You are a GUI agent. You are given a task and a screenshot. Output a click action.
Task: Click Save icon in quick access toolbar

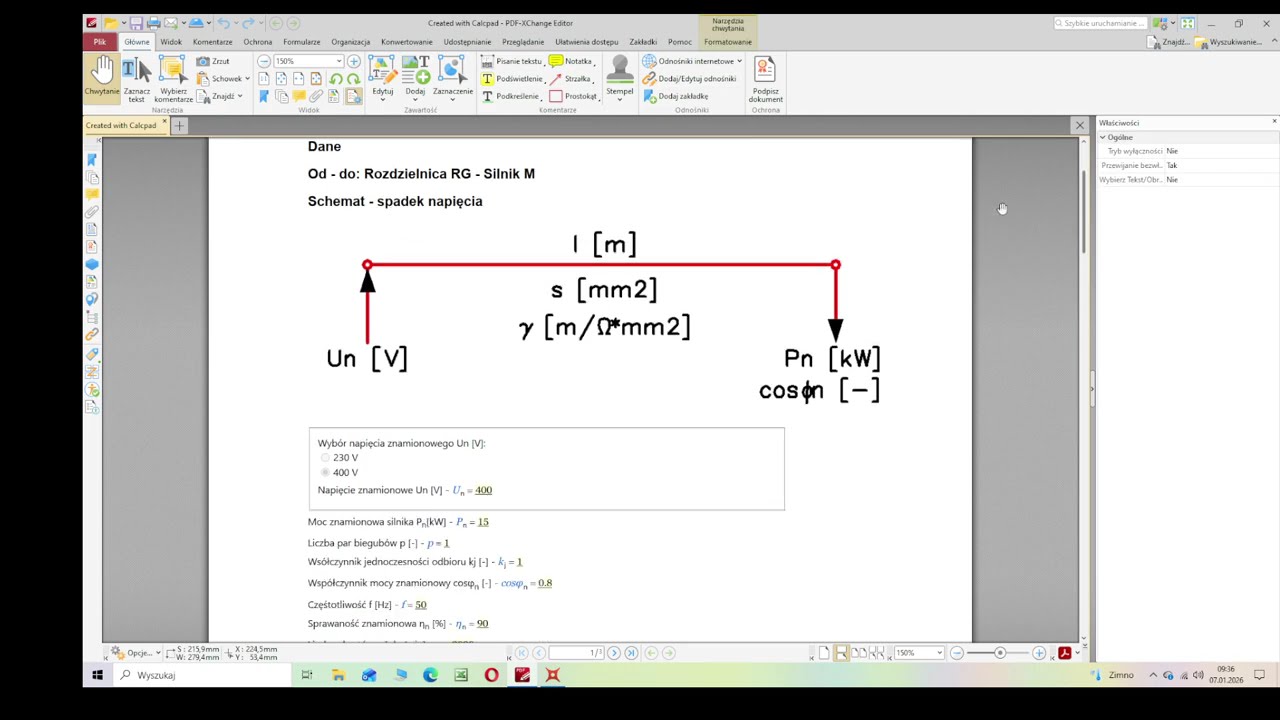pyautogui.click(x=137, y=23)
